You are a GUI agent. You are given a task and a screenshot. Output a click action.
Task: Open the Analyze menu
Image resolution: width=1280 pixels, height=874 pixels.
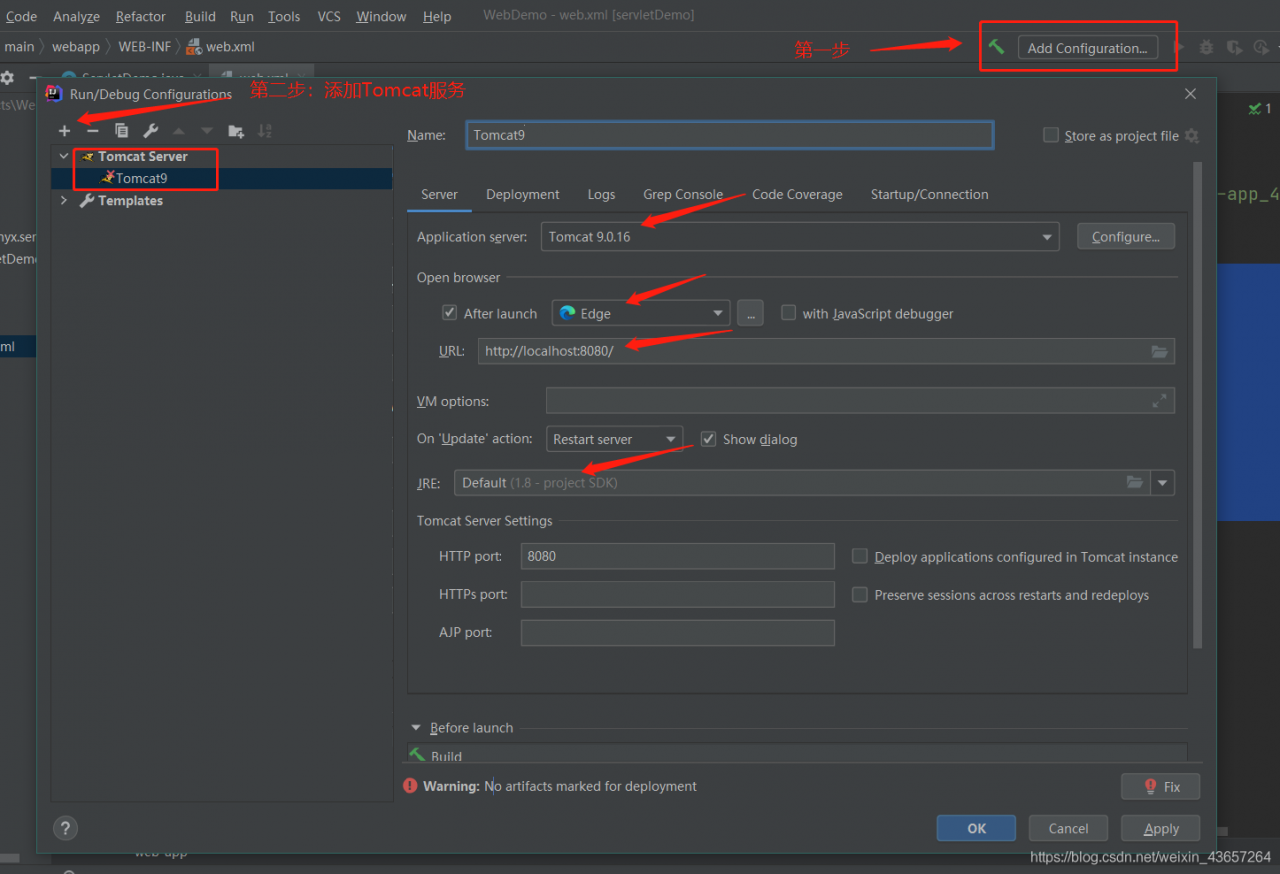[x=76, y=16]
